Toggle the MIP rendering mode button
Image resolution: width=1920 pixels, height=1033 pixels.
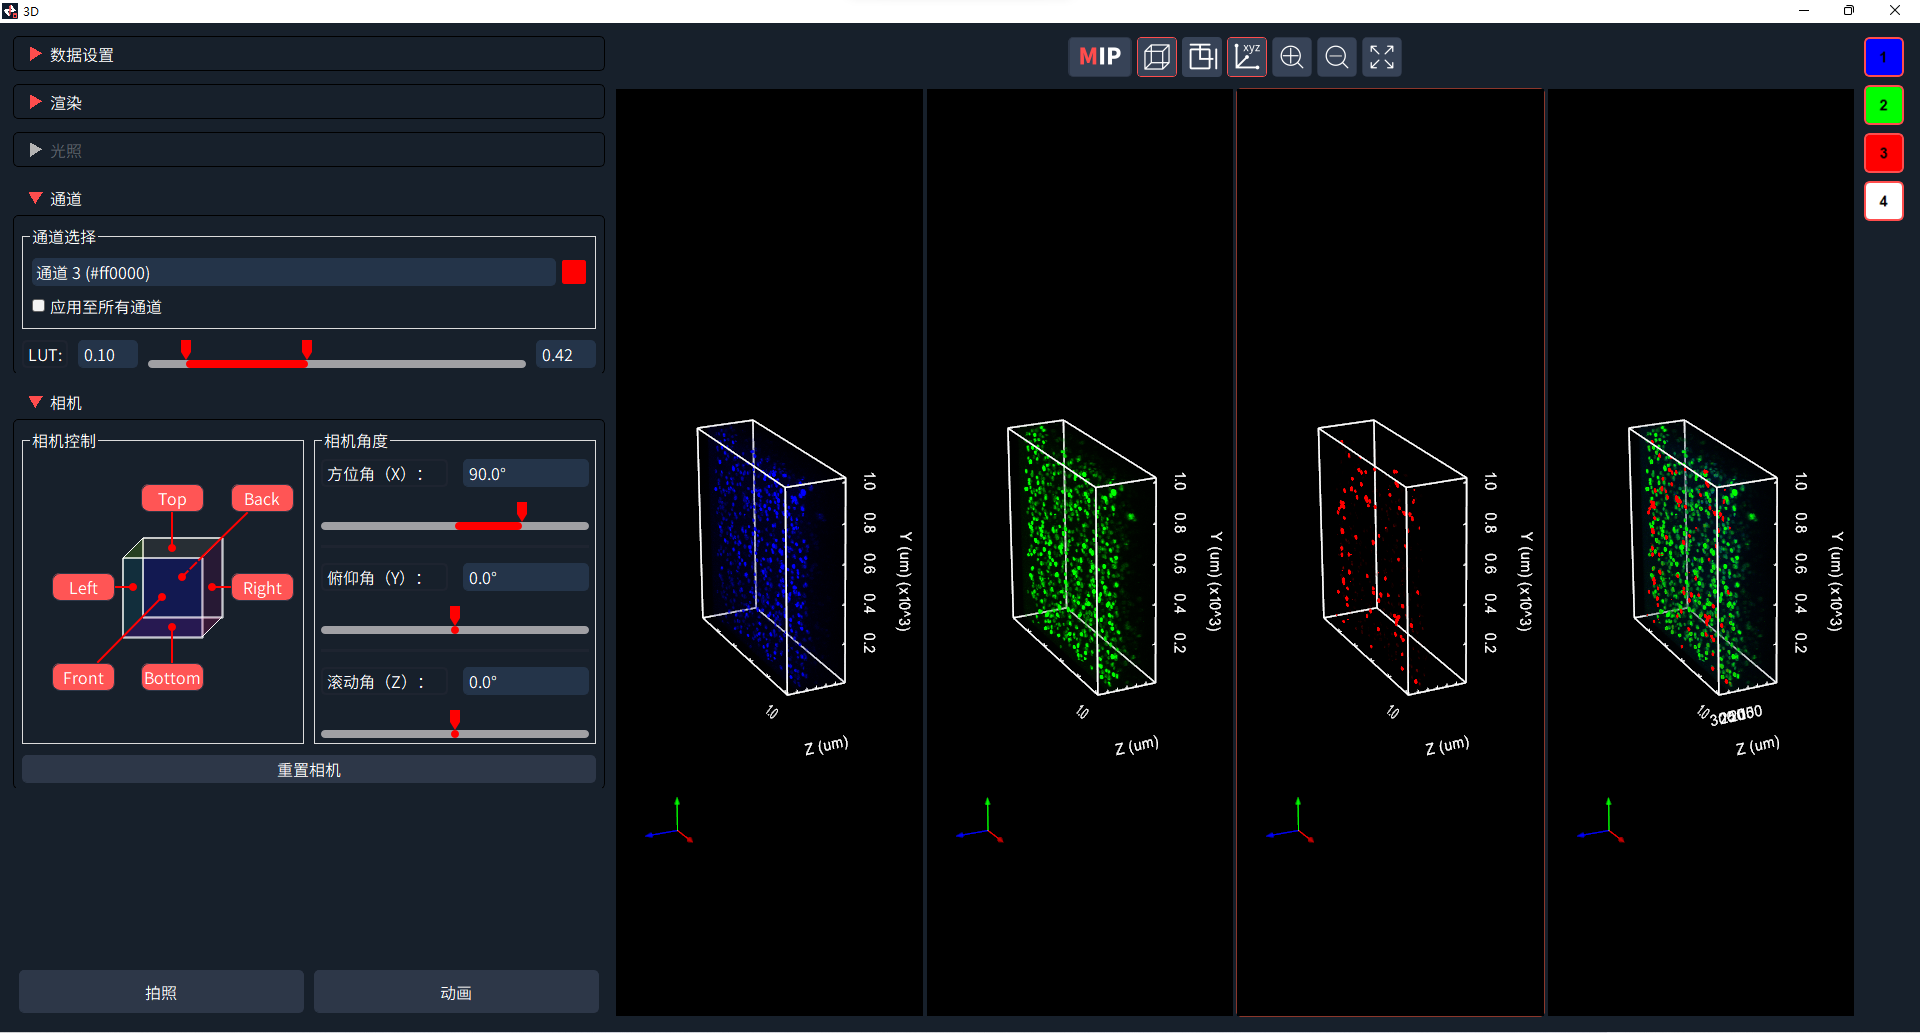point(1100,57)
